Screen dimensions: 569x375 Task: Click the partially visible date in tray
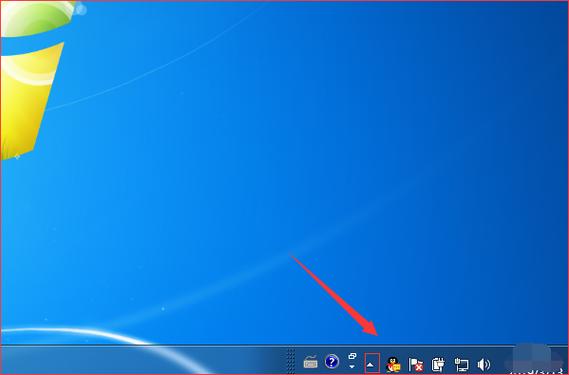tap(536, 371)
